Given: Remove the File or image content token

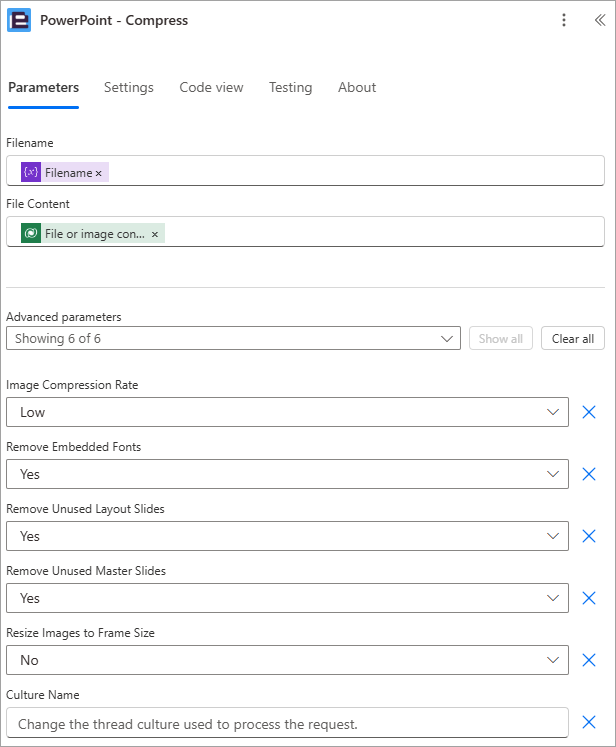Looking at the screenshot, I should coord(154,234).
